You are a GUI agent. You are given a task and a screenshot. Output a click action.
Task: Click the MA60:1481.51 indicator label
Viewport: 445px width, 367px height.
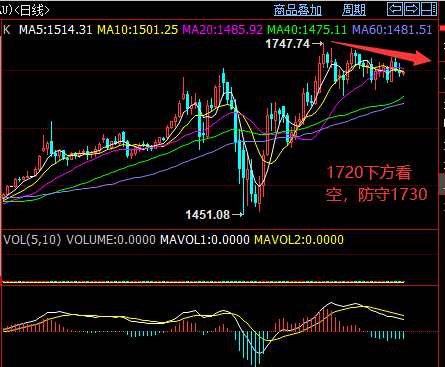pyautogui.click(x=392, y=30)
